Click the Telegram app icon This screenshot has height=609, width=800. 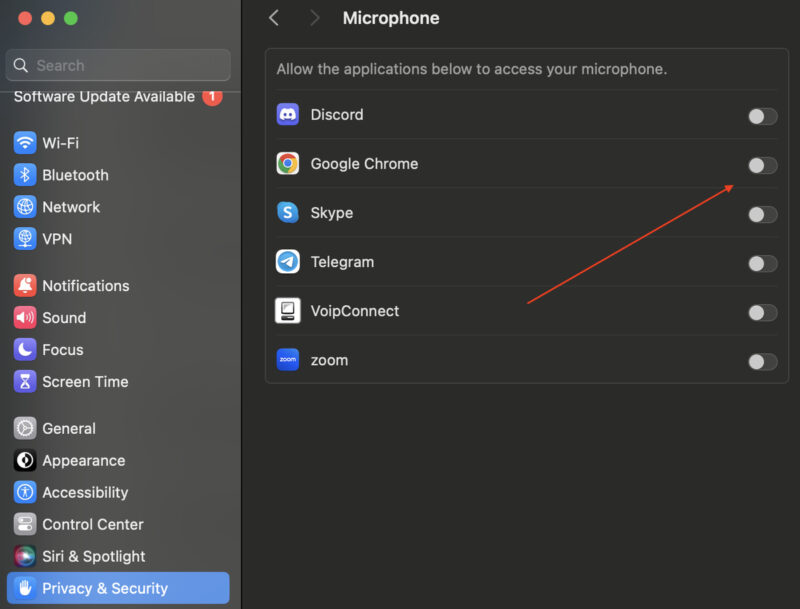click(x=288, y=261)
